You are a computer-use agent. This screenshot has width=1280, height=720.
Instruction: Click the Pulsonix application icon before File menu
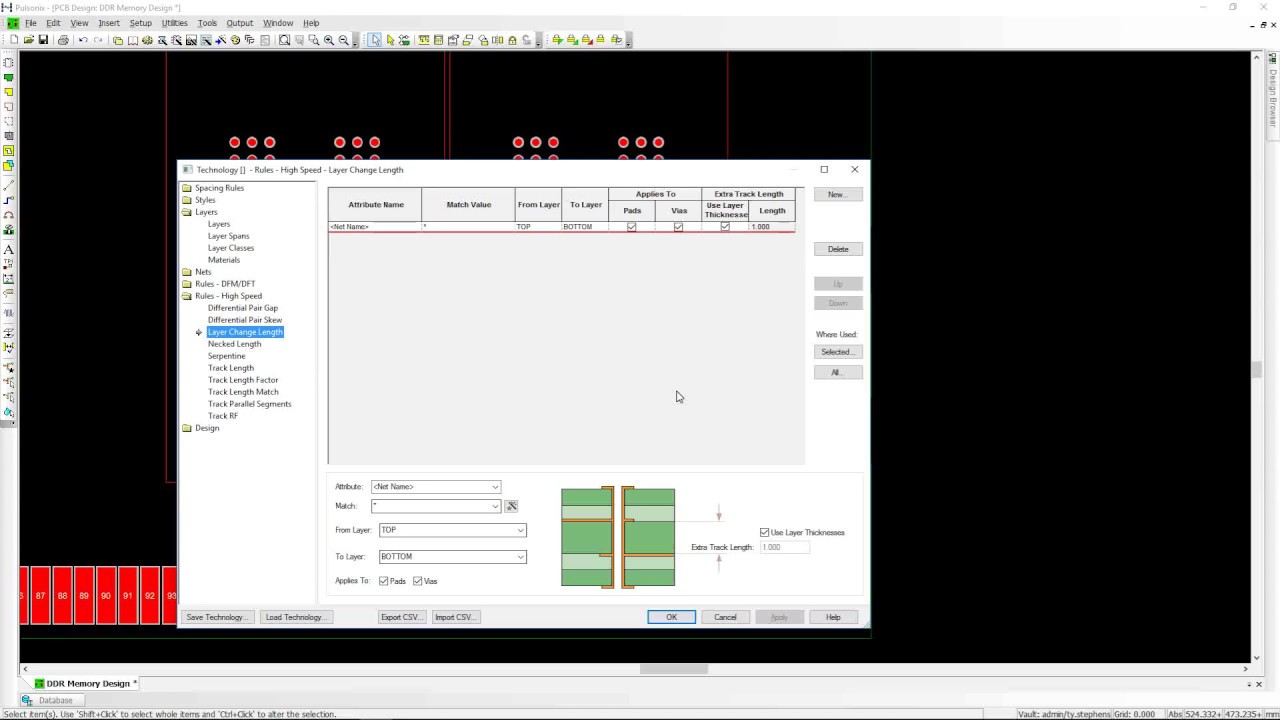click(x=12, y=23)
